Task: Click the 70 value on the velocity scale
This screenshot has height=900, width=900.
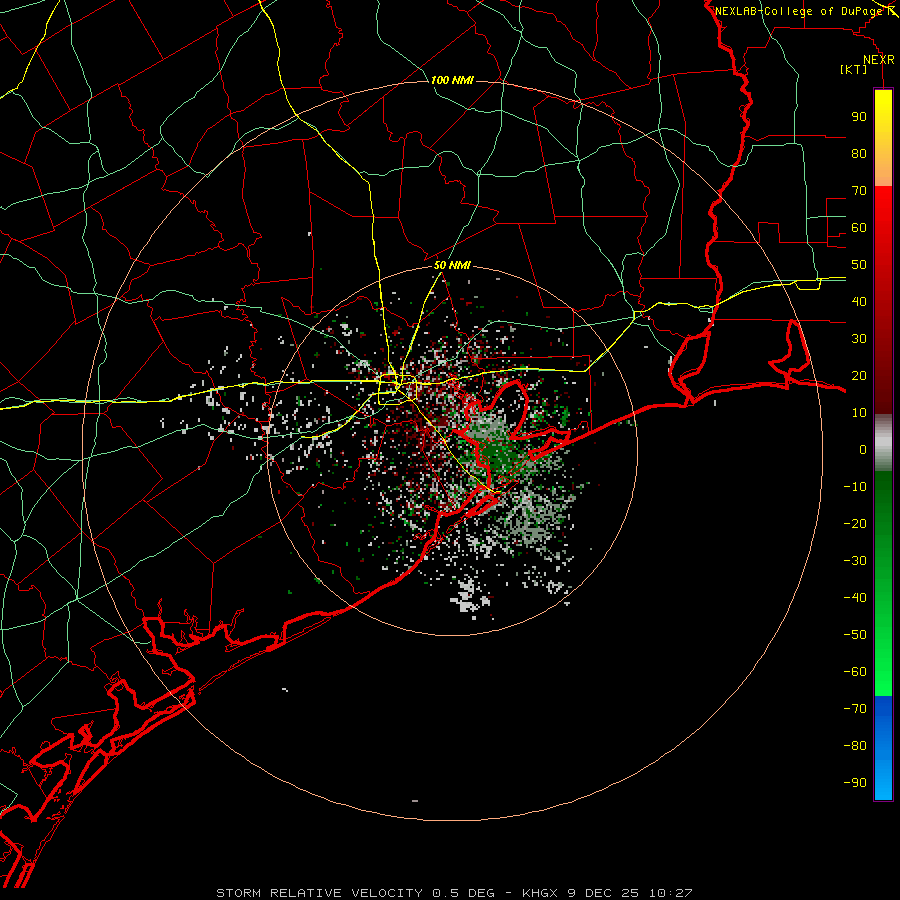Action: point(859,191)
